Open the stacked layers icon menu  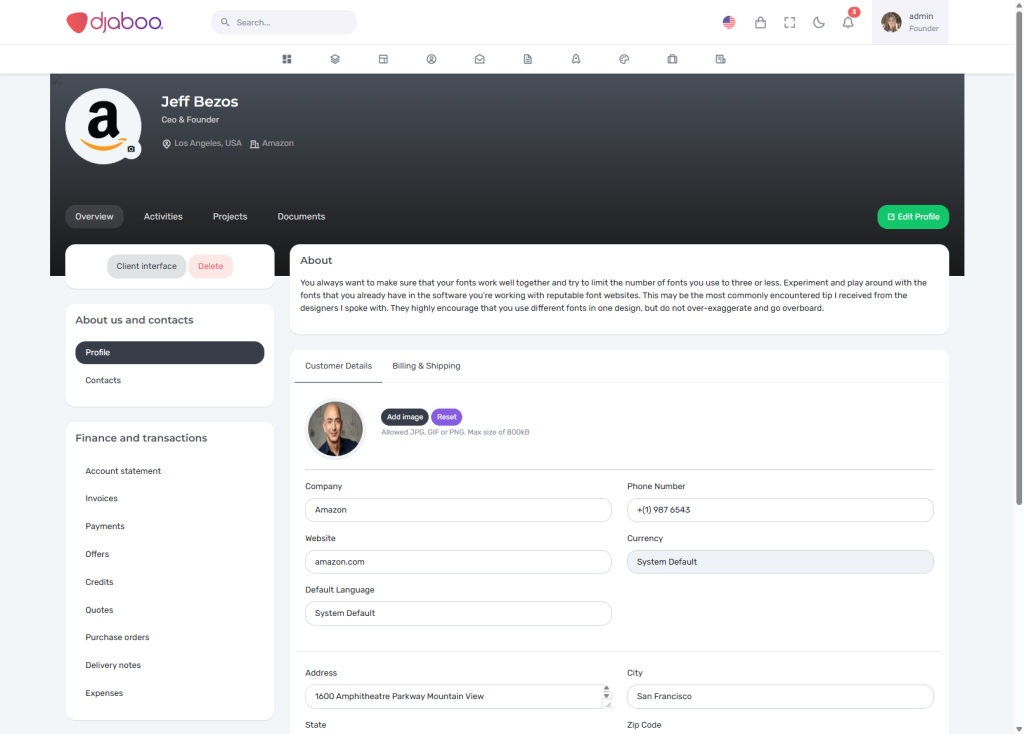[335, 59]
